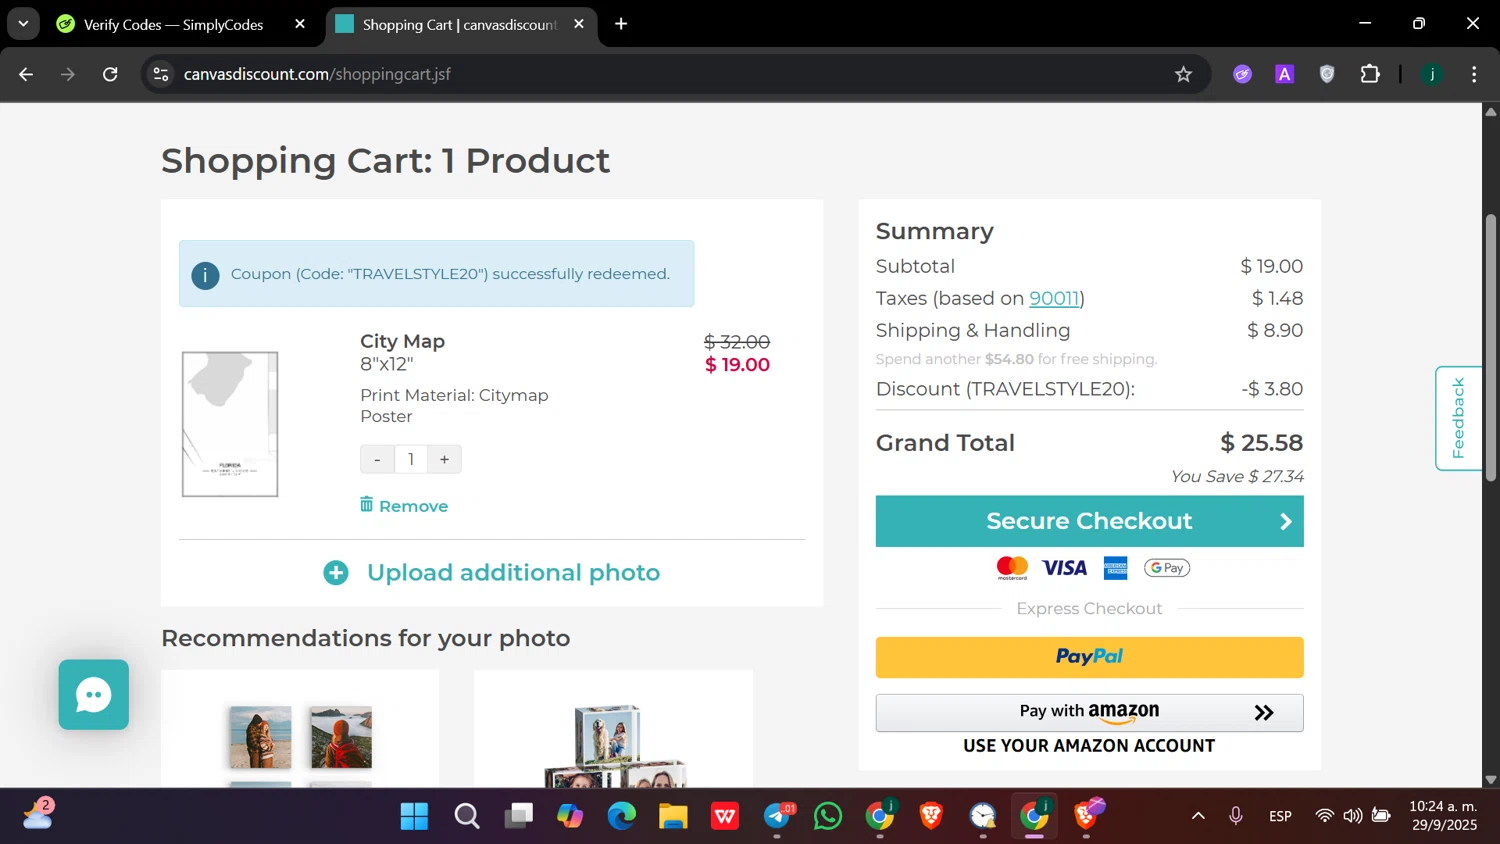Open the Wi-Fi network tray icon
The height and width of the screenshot is (844, 1500).
point(1324,816)
